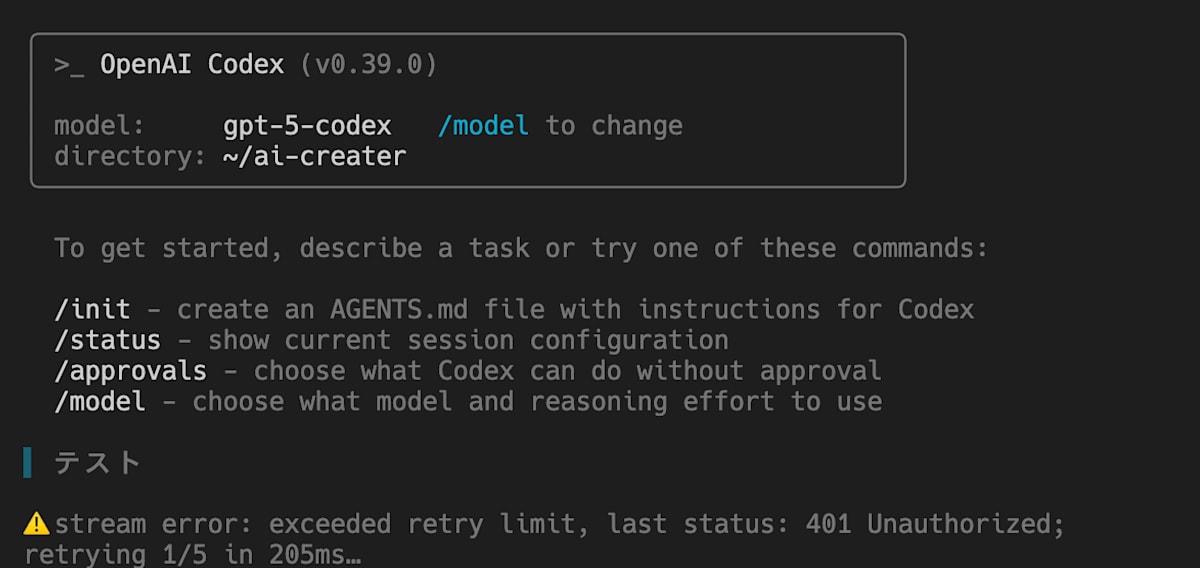The width and height of the screenshot is (1200, 568).
Task: Select the /status command text
Action: [107, 340]
